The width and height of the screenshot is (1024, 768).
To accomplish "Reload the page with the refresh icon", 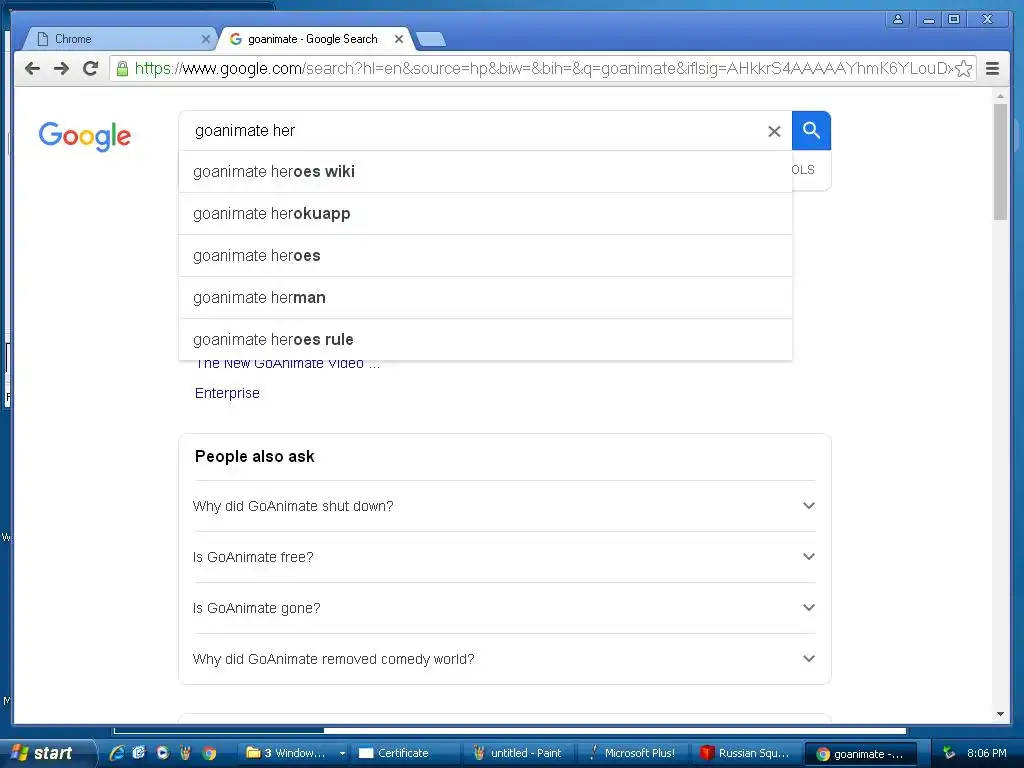I will click(x=91, y=68).
